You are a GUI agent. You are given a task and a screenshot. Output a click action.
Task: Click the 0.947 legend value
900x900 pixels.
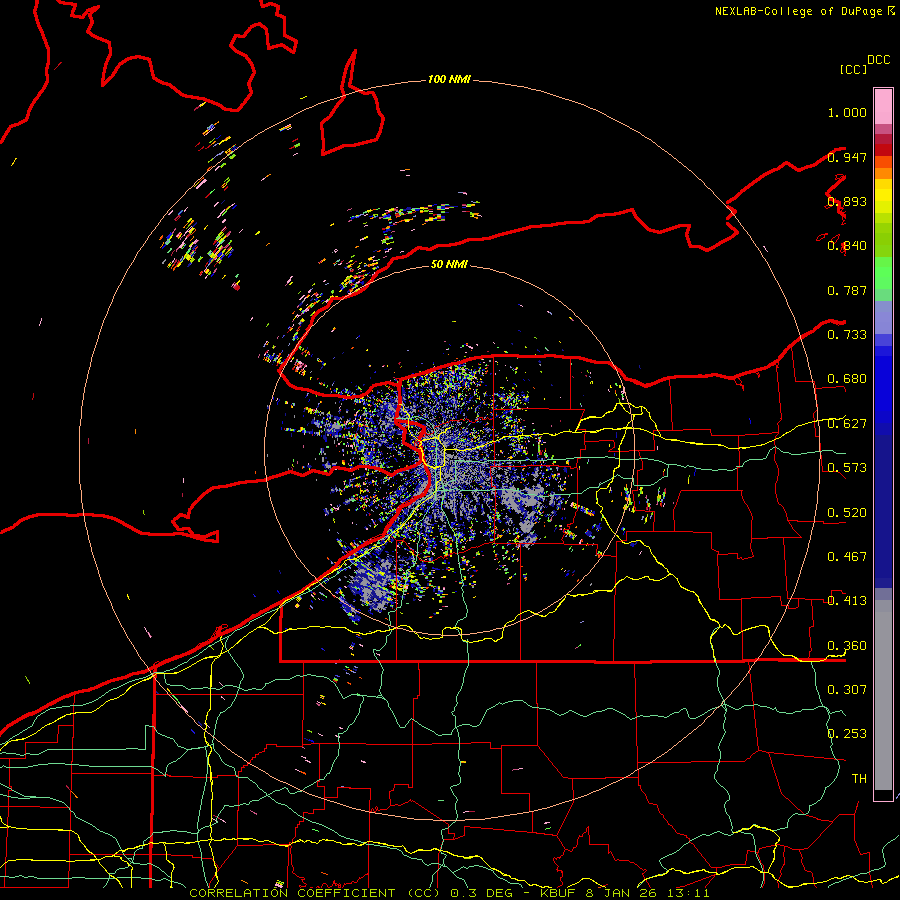tap(847, 157)
